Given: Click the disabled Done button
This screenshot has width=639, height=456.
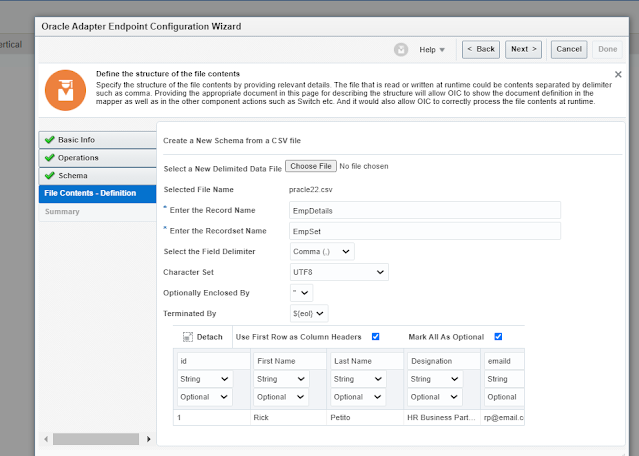Looking at the screenshot, I should tap(607, 49).
